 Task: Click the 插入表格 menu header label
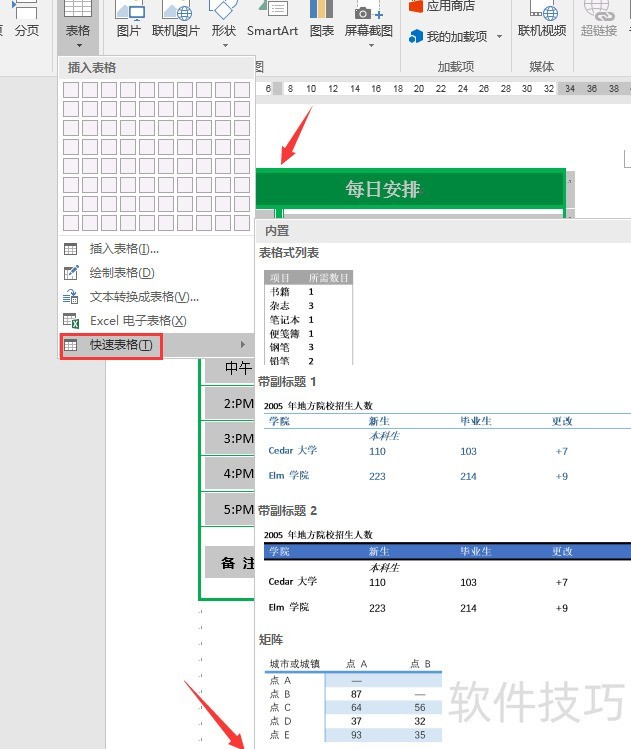click(x=92, y=68)
